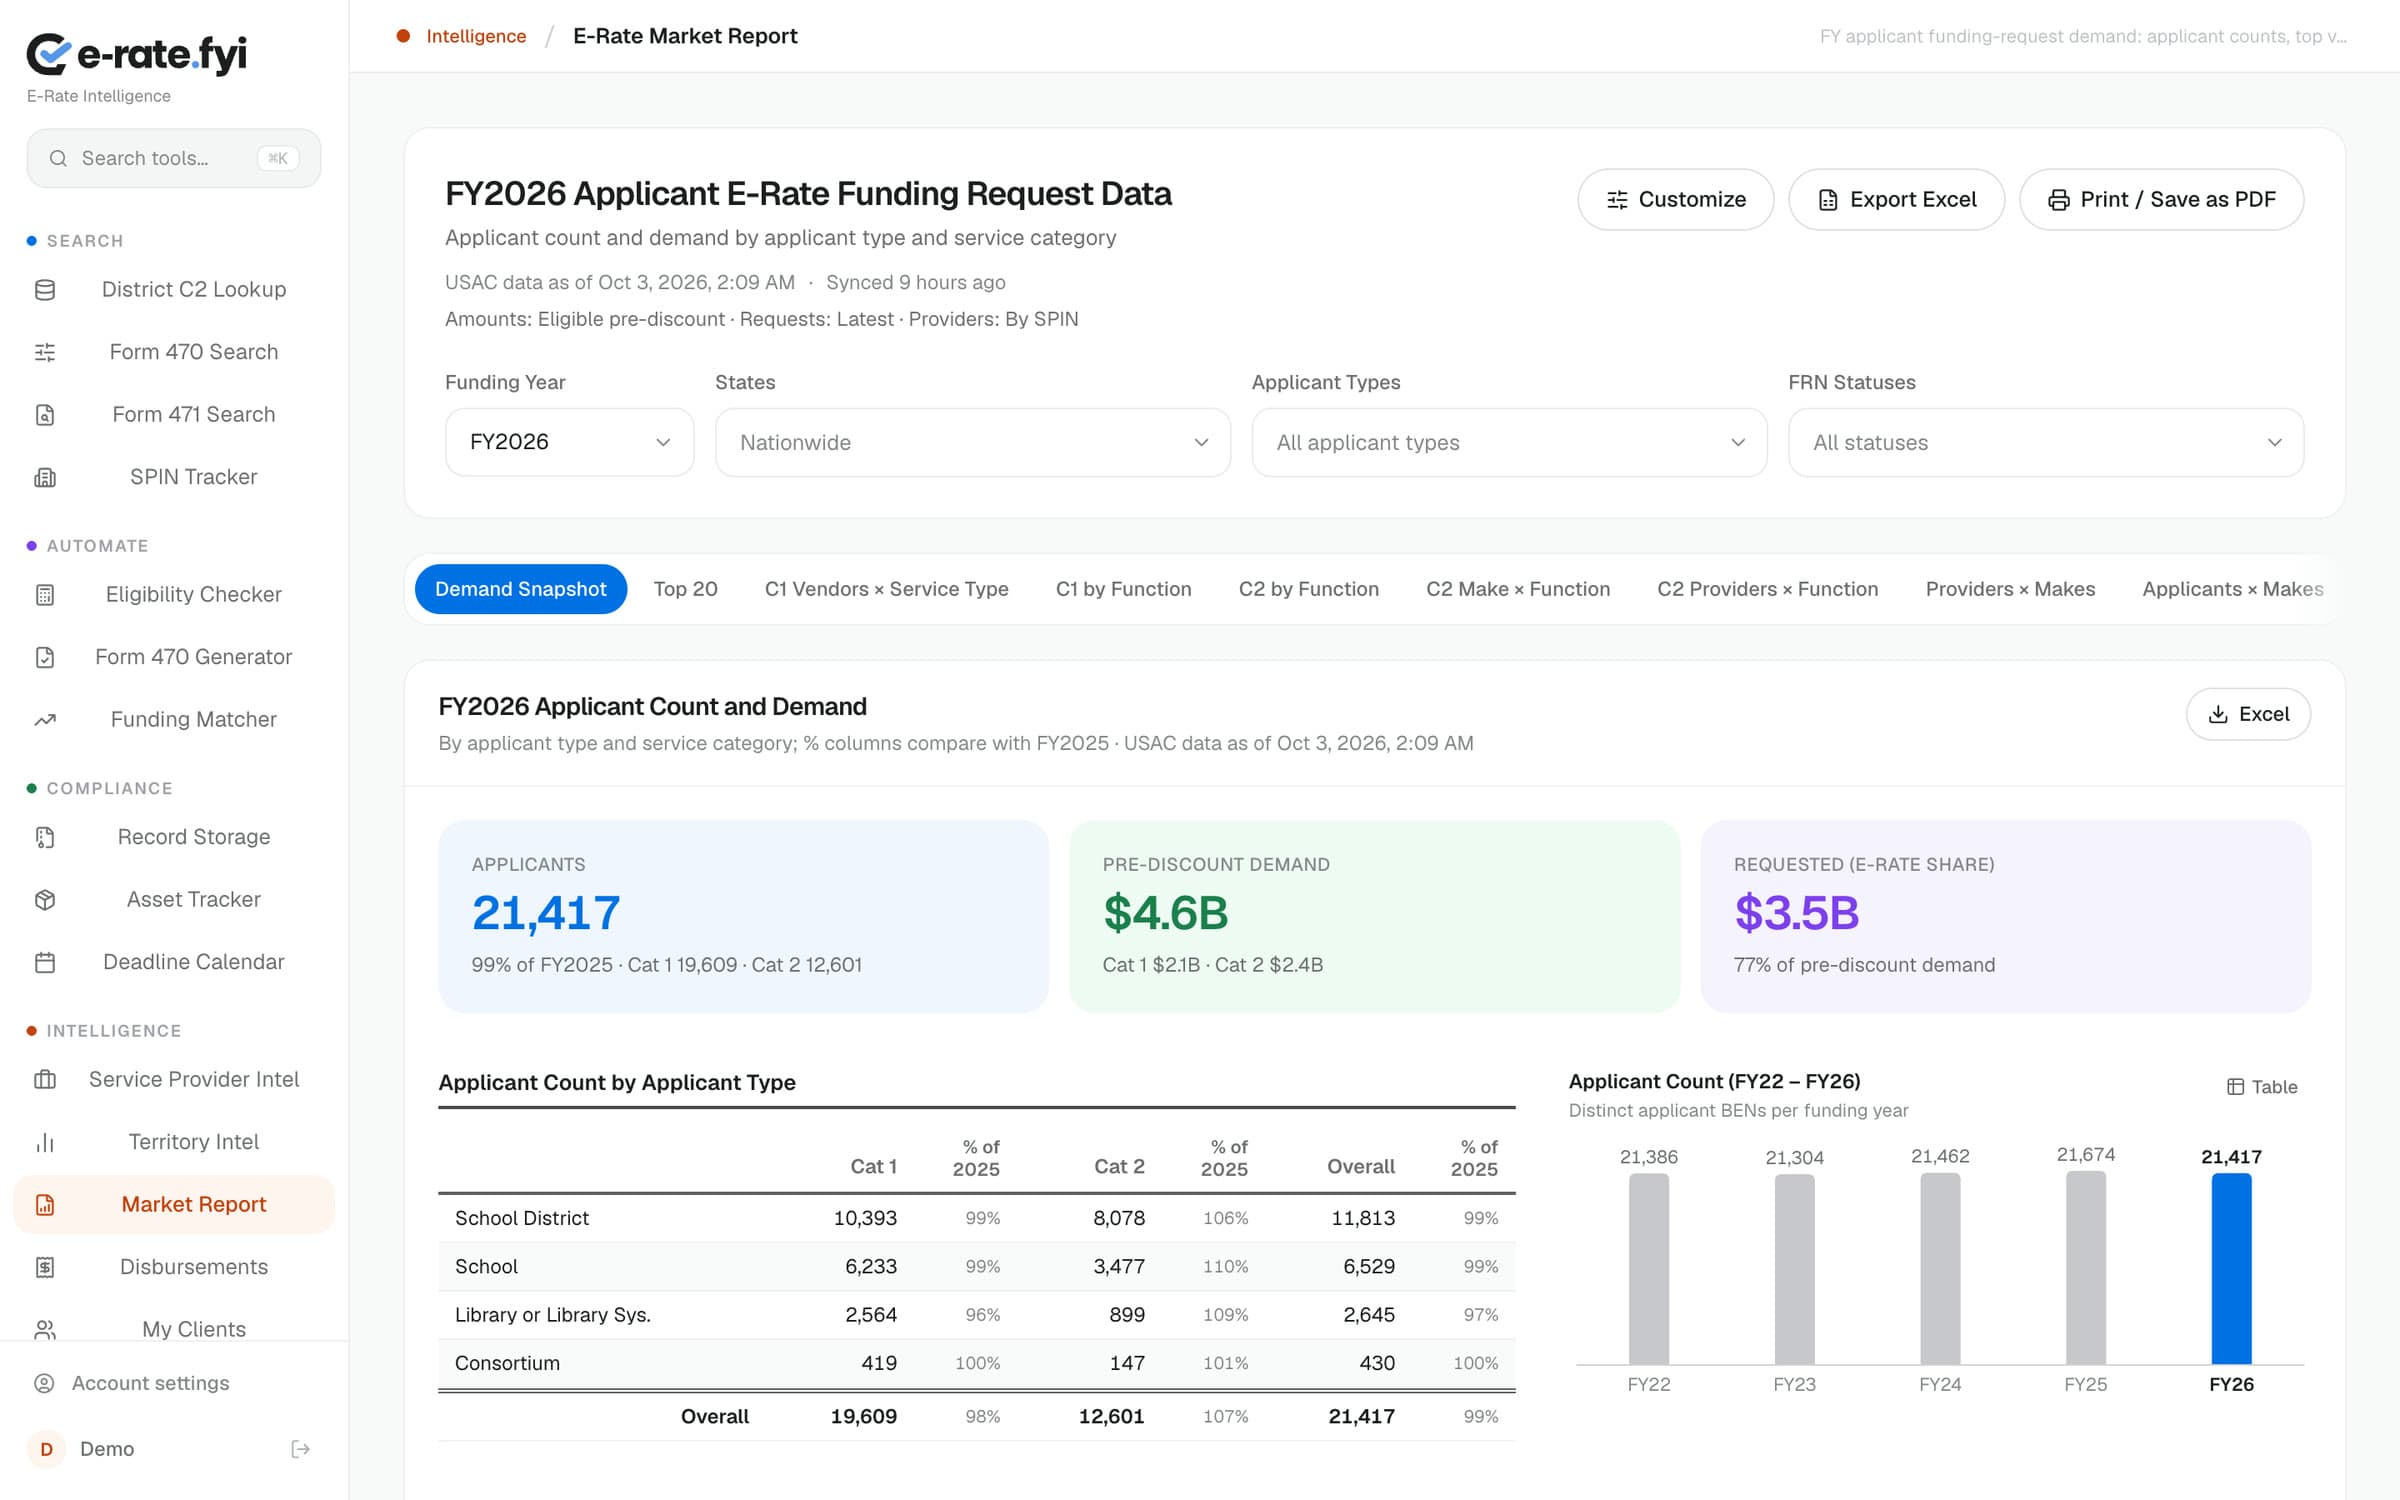Click the My Clients people icon
The image size is (2400, 1500).
tap(45, 1330)
